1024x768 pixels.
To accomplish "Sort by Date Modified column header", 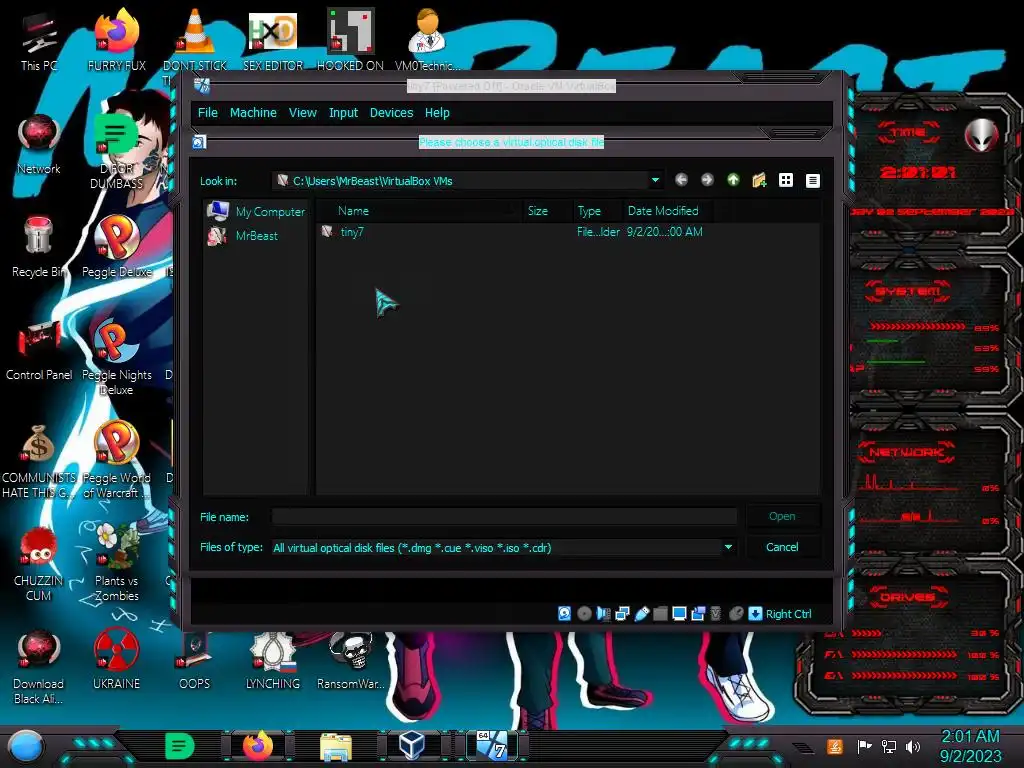I will pyautogui.click(x=666, y=211).
